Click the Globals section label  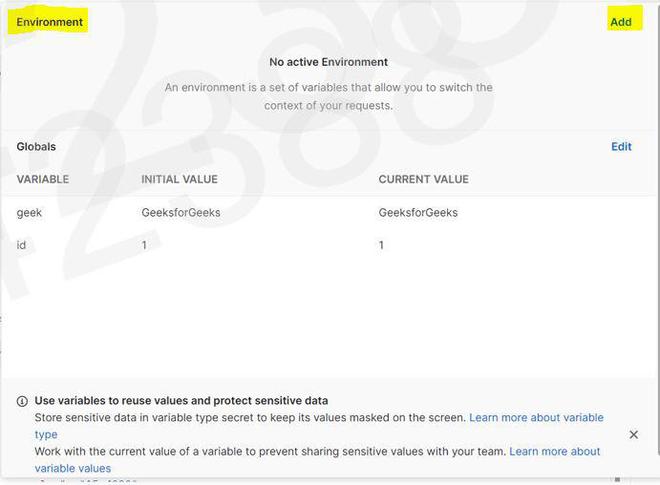tap(36, 147)
